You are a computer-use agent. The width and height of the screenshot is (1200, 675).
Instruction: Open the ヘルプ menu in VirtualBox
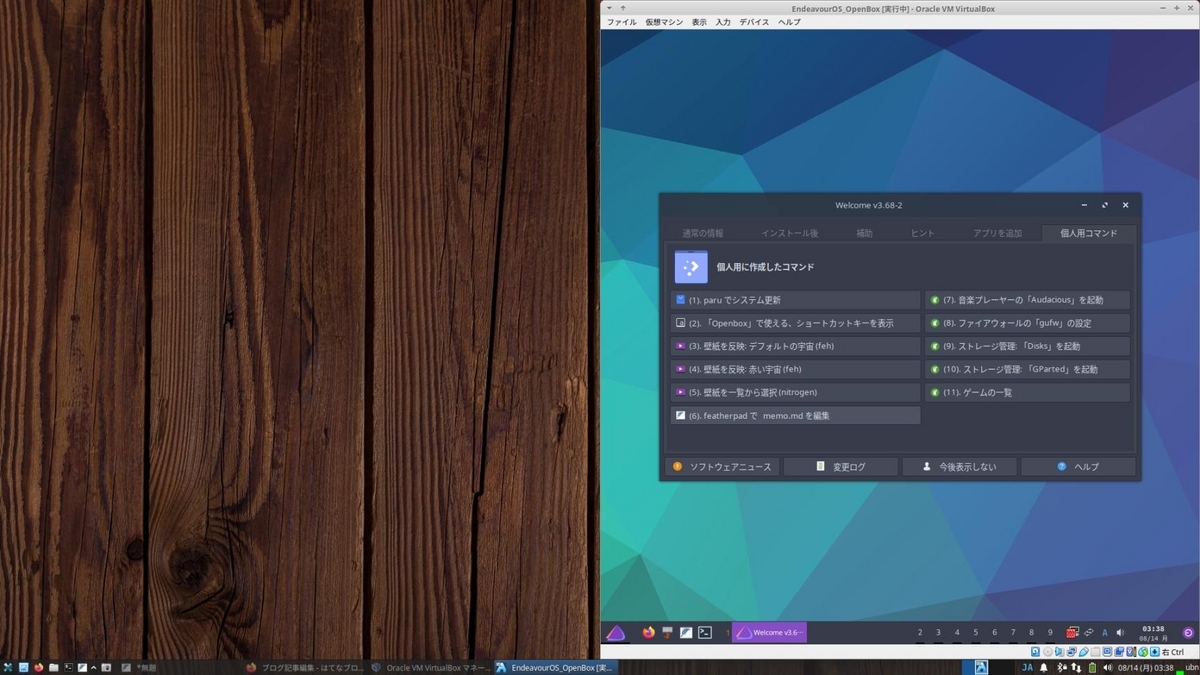(789, 22)
